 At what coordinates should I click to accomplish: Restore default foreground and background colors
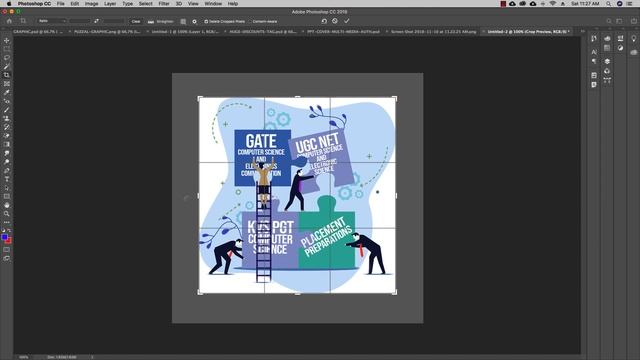[x=3, y=231]
